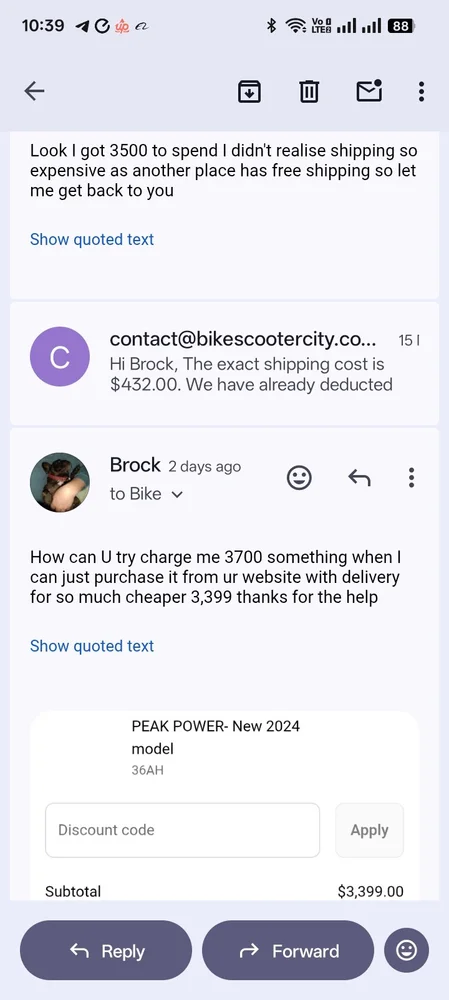Tap the emoji button at bottom right
This screenshot has height=1000, width=449.
[406, 950]
